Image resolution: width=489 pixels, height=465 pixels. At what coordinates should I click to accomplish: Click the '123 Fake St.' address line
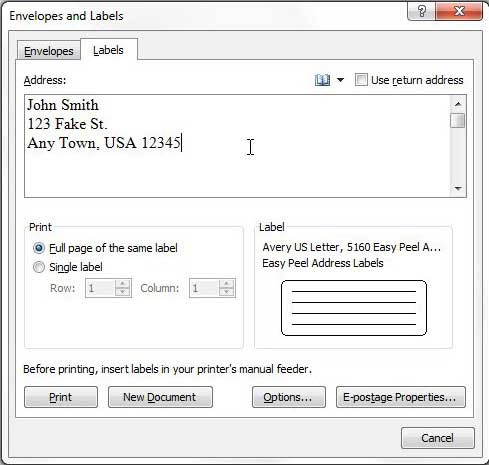pyautogui.click(x=67, y=124)
